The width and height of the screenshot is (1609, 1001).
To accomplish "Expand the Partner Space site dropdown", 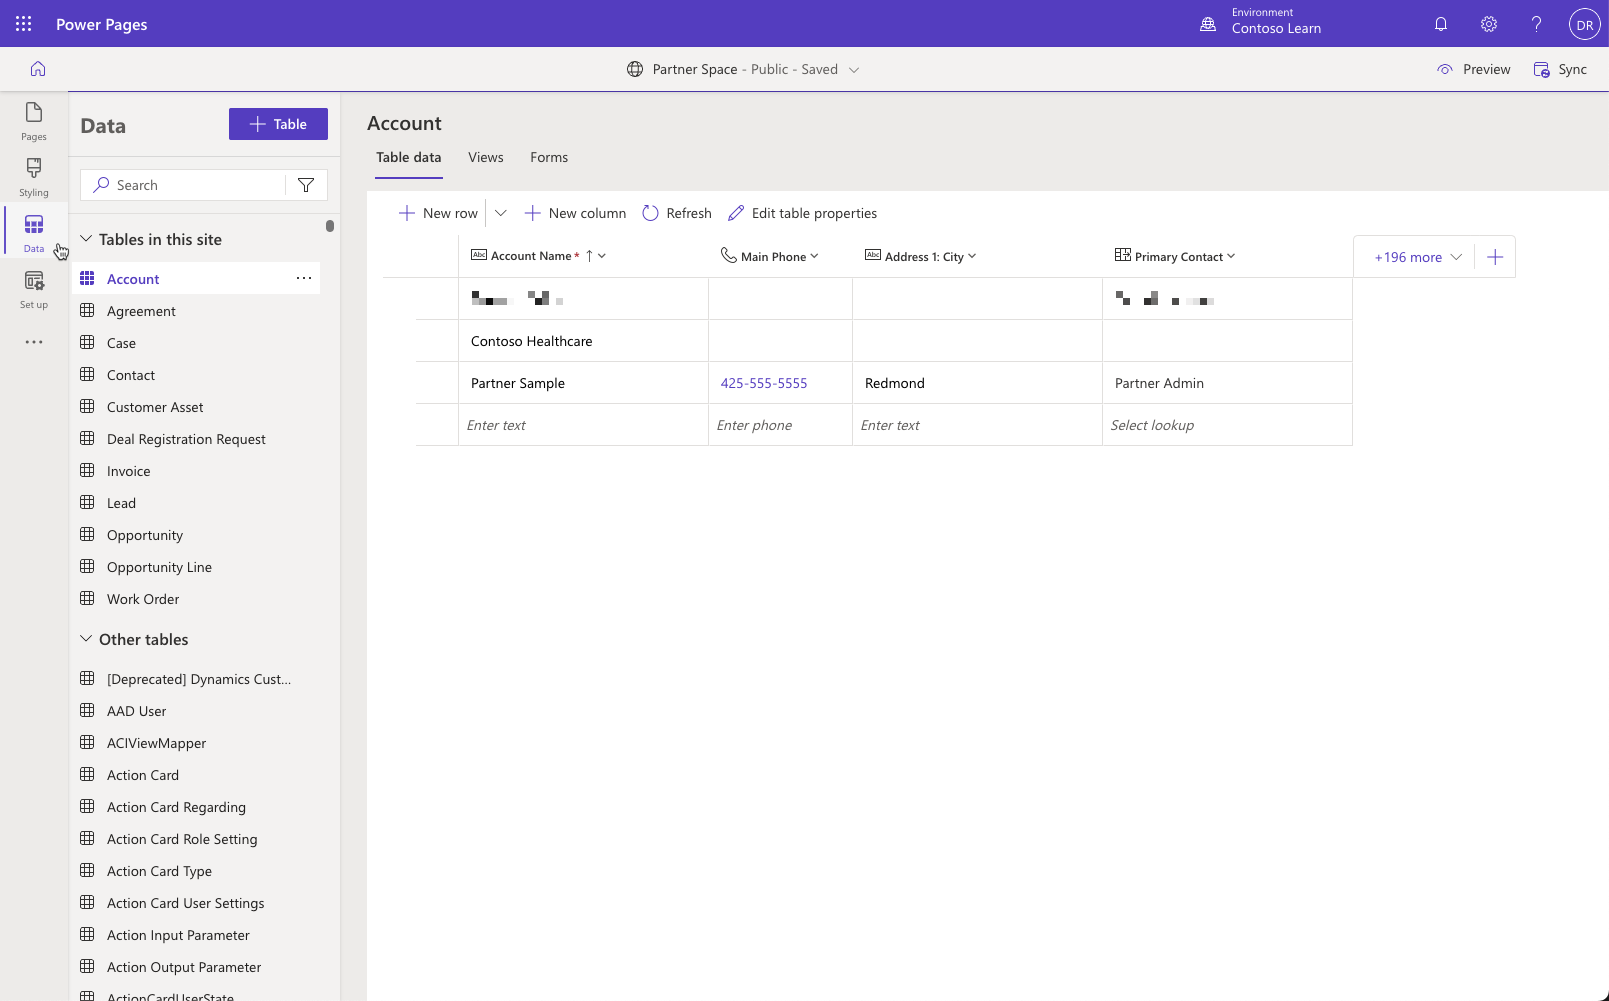I will pyautogui.click(x=854, y=69).
